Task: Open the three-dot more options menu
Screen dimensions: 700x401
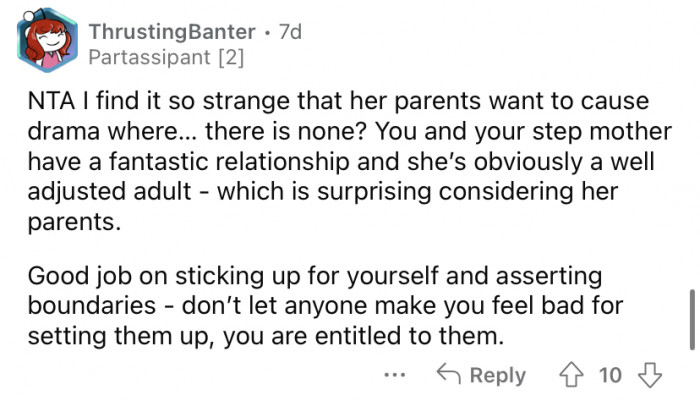Action: (x=394, y=376)
